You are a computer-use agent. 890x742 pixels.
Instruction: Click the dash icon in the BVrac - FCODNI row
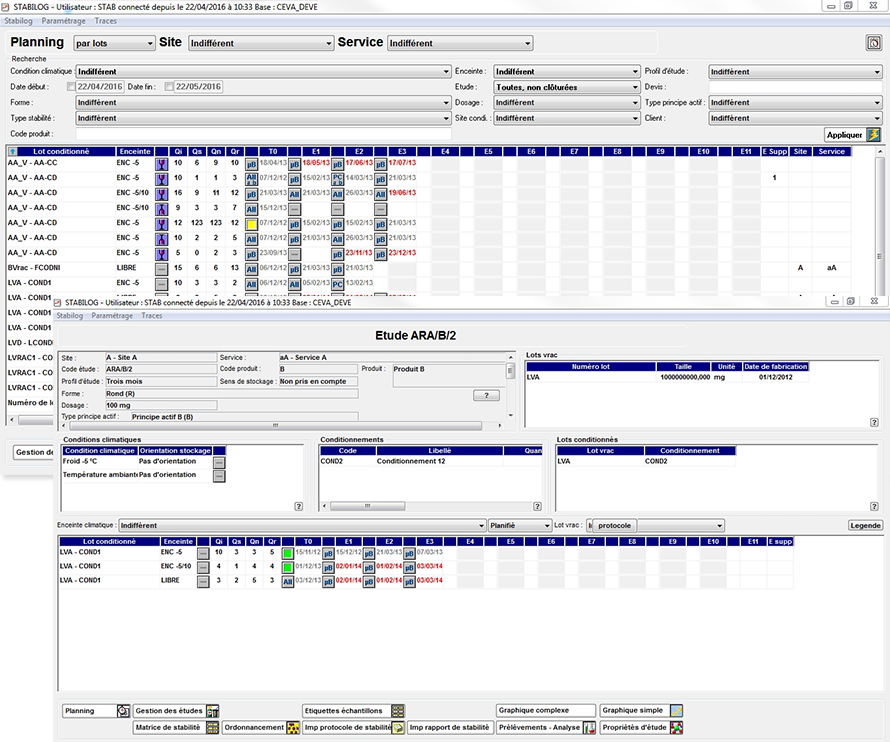162,269
